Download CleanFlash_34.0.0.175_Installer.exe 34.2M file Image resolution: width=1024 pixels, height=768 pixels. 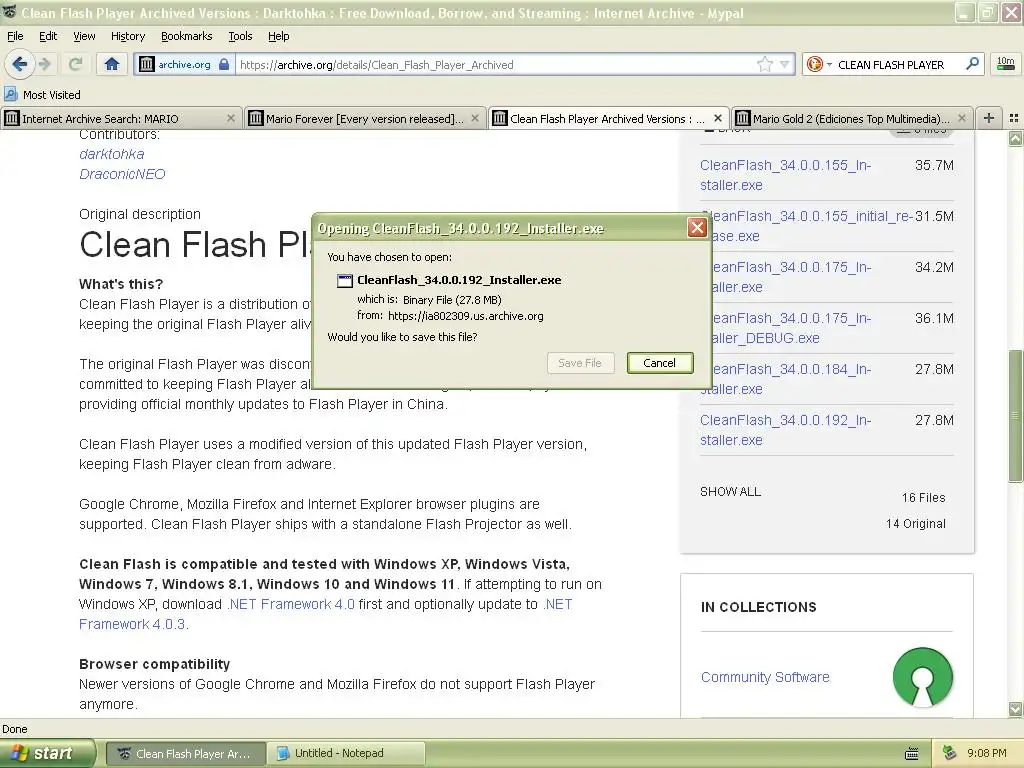[791, 277]
